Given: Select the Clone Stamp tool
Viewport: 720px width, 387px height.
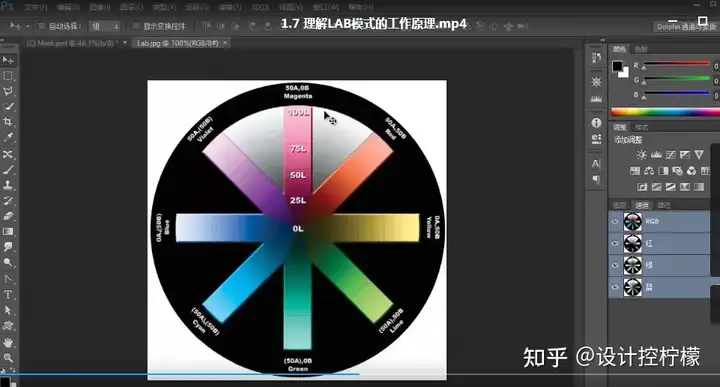Looking at the screenshot, I should pos(8,185).
